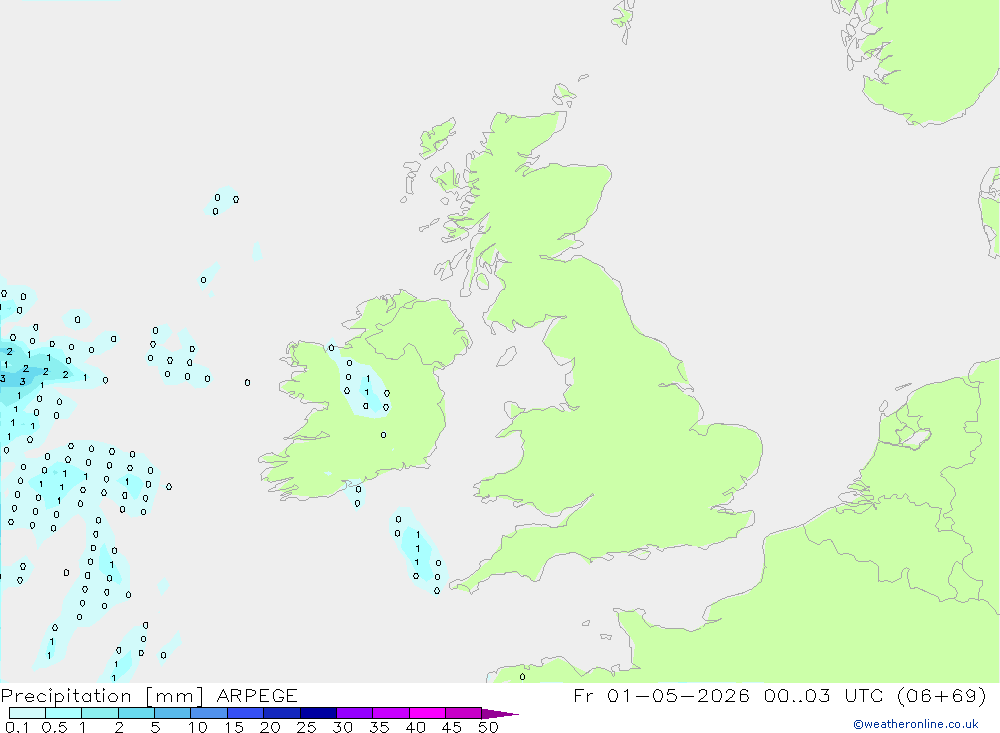Pick the 15 to 20 mm legend color
Image resolution: width=1000 pixels, height=733 pixels.
246,713
